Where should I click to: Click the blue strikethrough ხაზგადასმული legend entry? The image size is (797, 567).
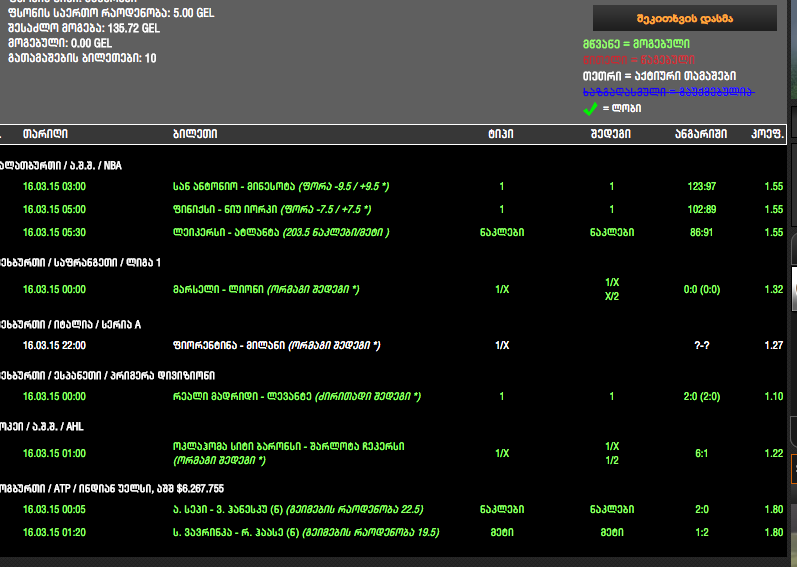(x=669, y=92)
